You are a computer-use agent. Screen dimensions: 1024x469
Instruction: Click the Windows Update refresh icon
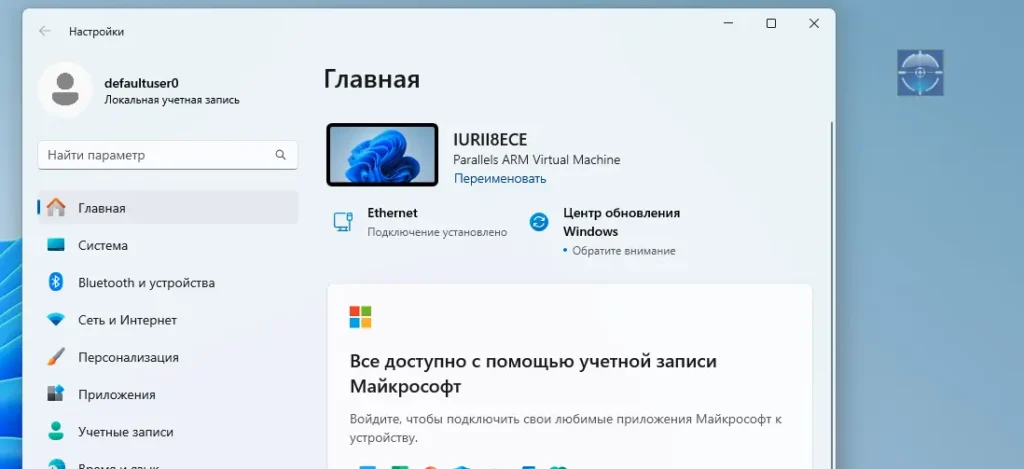[x=539, y=222]
